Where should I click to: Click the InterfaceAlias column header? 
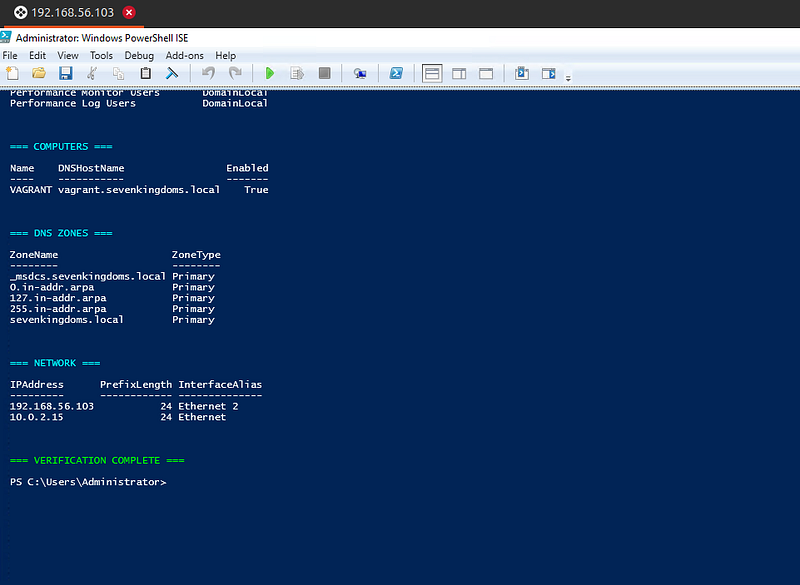[220, 385]
